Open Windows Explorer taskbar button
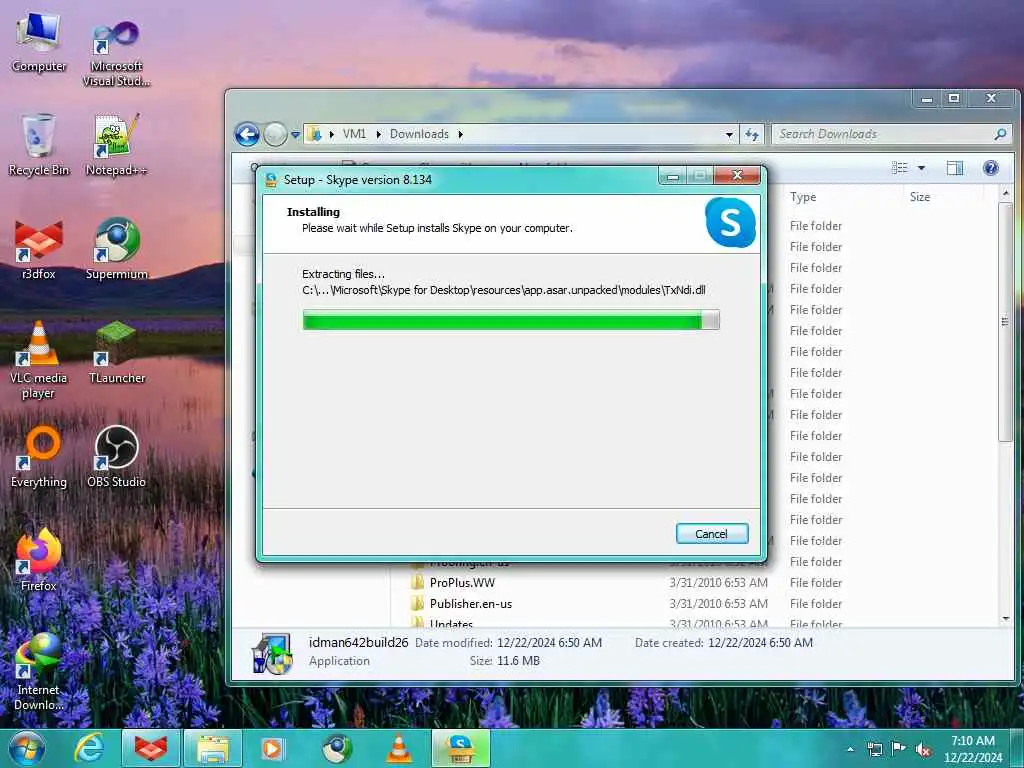 (x=213, y=748)
